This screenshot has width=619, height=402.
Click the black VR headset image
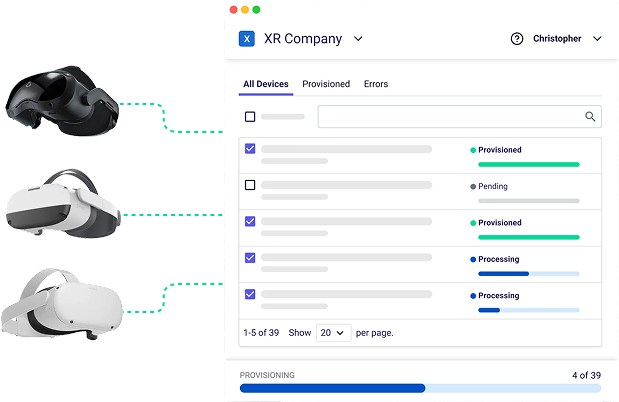click(62, 101)
